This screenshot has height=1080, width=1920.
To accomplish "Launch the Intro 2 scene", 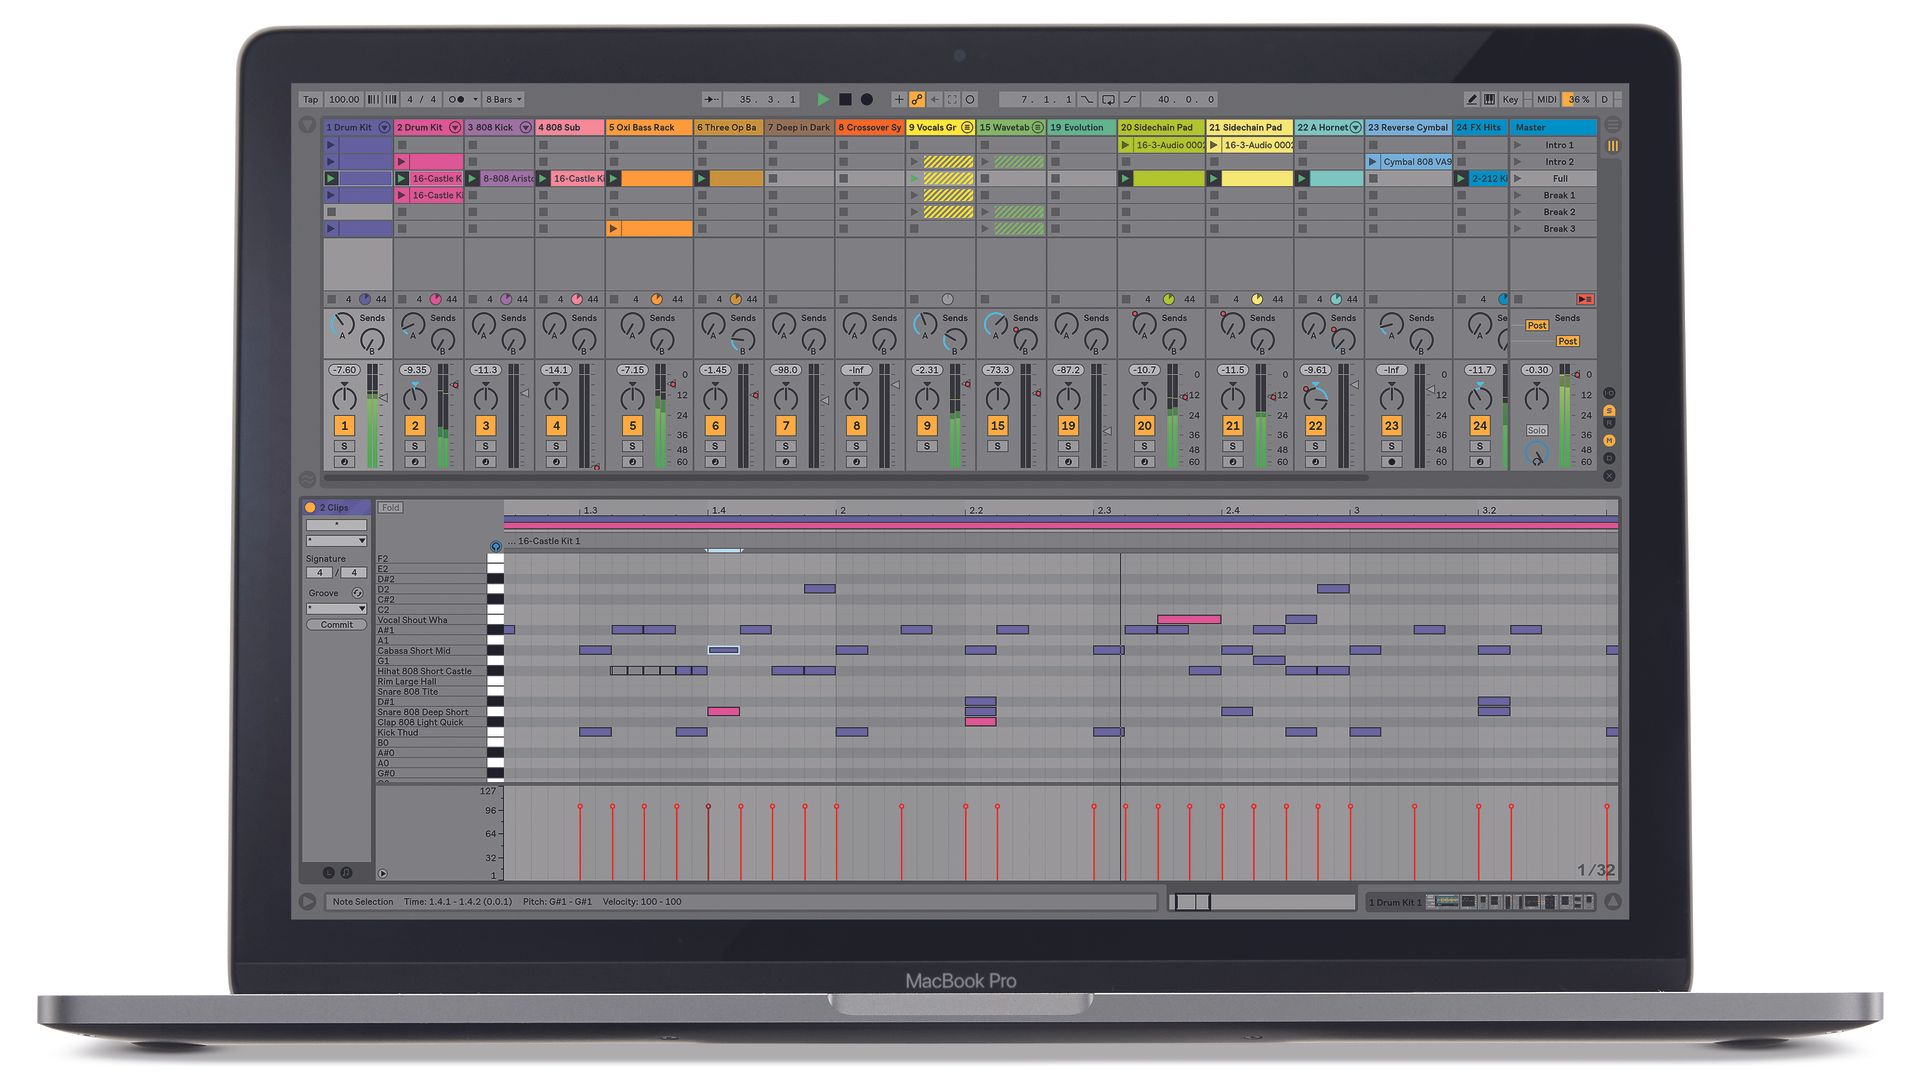I will (x=1518, y=161).
